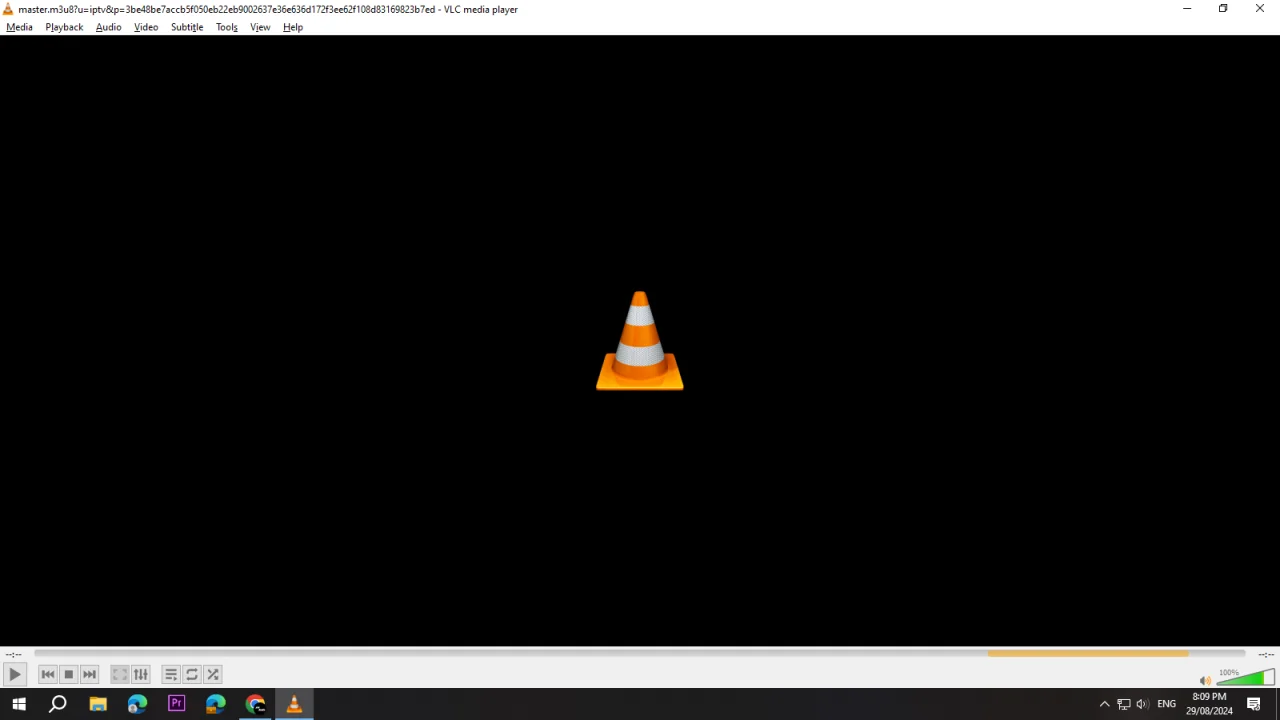Toggle random shuffle playback icon

tap(213, 674)
